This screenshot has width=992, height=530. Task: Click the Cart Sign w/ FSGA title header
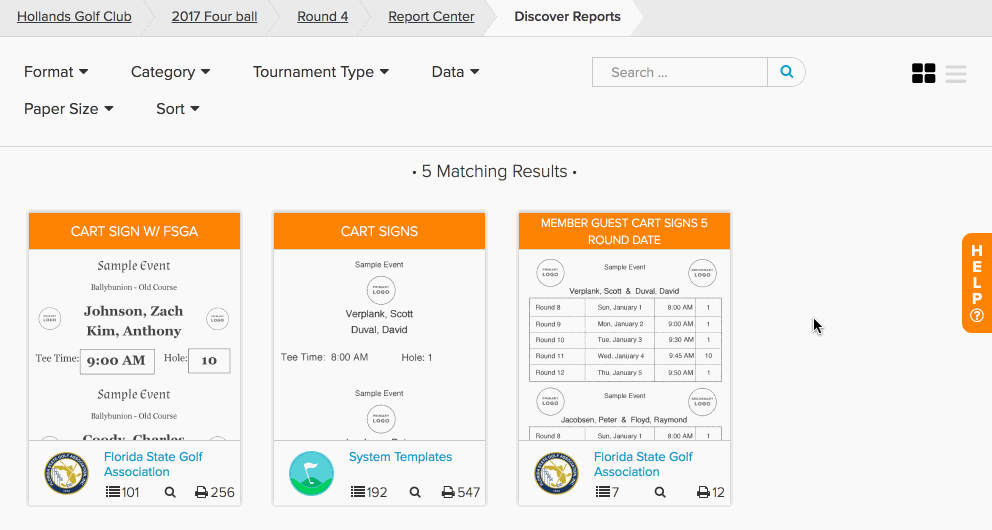point(134,231)
